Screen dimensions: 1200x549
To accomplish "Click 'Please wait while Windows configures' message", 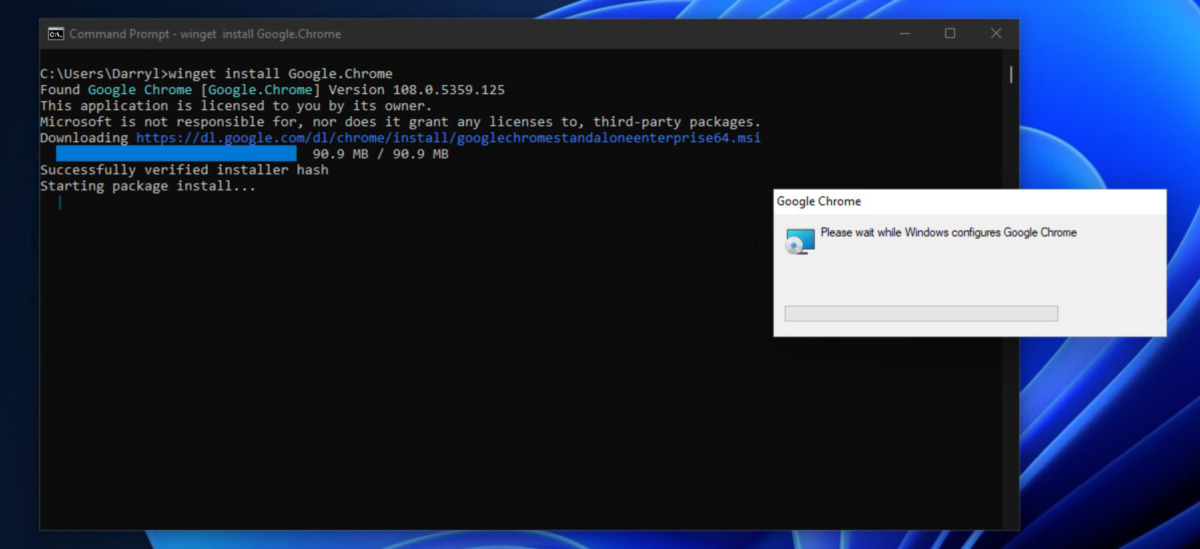I will [x=948, y=233].
